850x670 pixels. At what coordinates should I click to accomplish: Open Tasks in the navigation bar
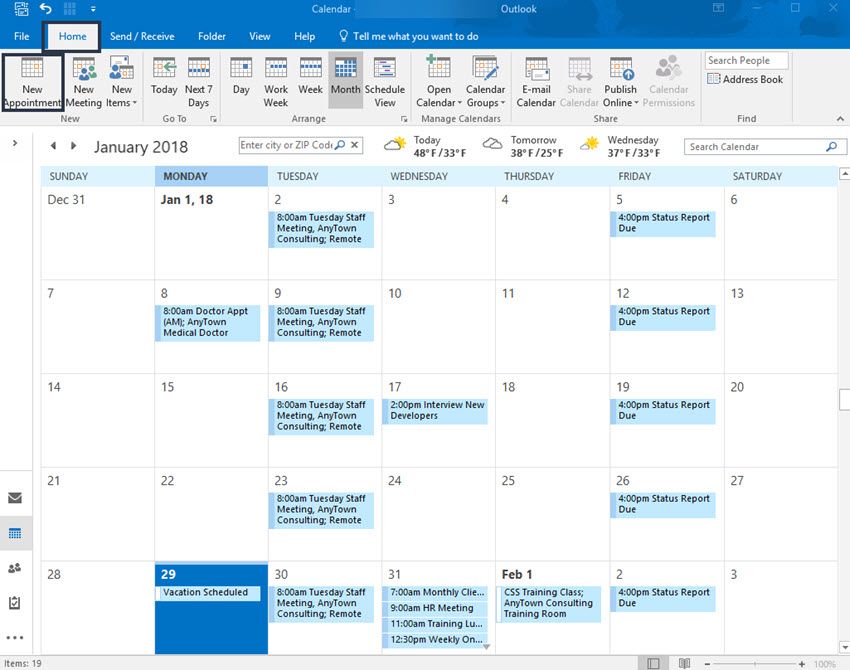(x=15, y=603)
